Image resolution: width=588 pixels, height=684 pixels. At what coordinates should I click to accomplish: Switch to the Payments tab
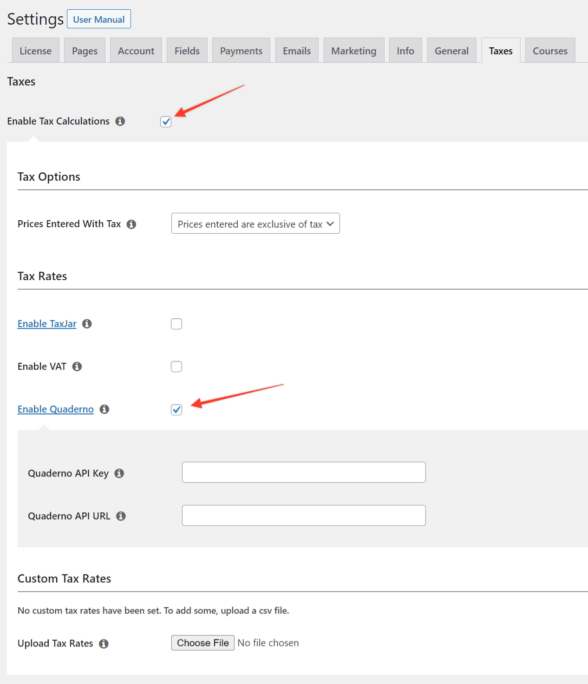[x=241, y=51]
